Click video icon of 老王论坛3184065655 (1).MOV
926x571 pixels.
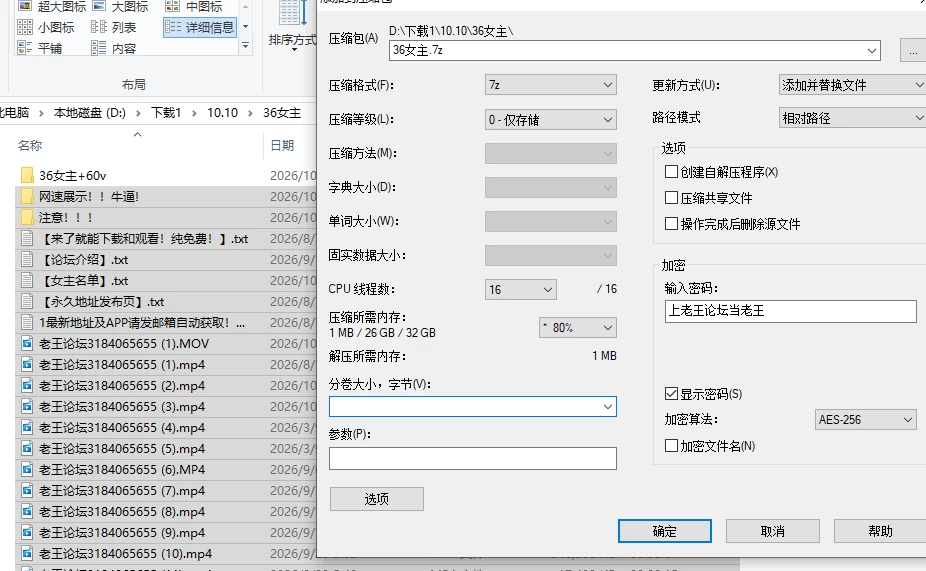27,344
